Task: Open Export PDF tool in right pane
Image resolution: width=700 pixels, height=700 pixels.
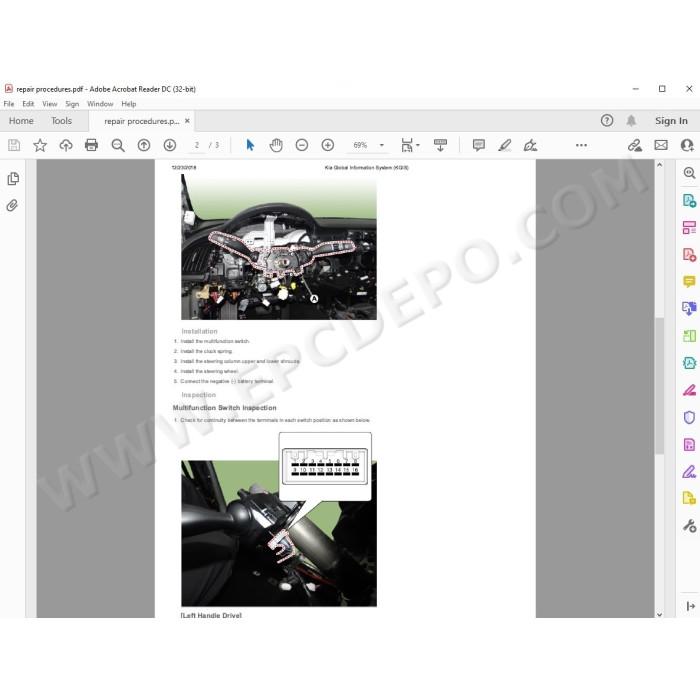Action: (689, 200)
